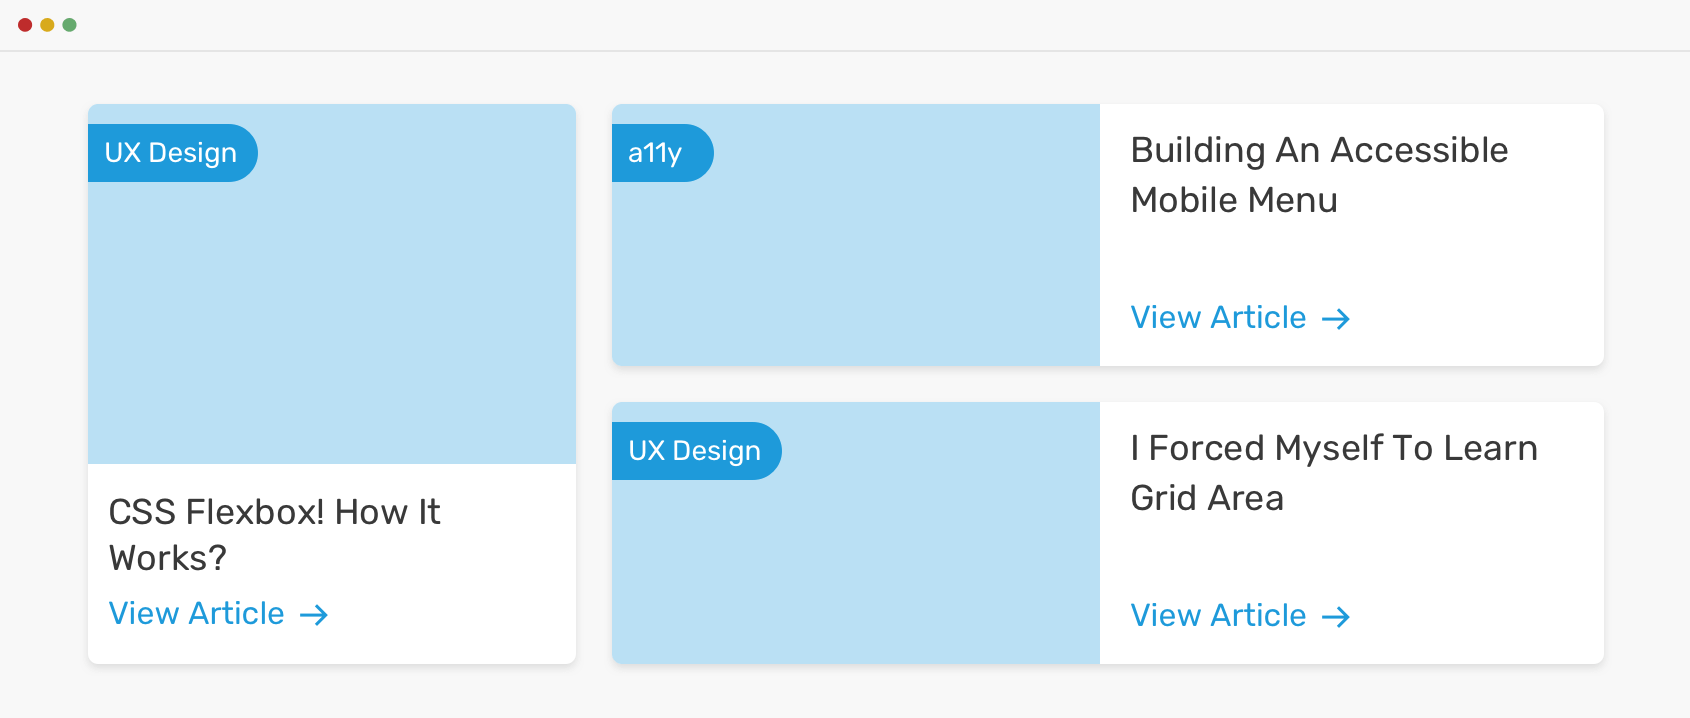Image resolution: width=1690 pixels, height=718 pixels.
Task: Click the title "Building An Accessible Mobile Menu"
Action: tap(1319, 175)
